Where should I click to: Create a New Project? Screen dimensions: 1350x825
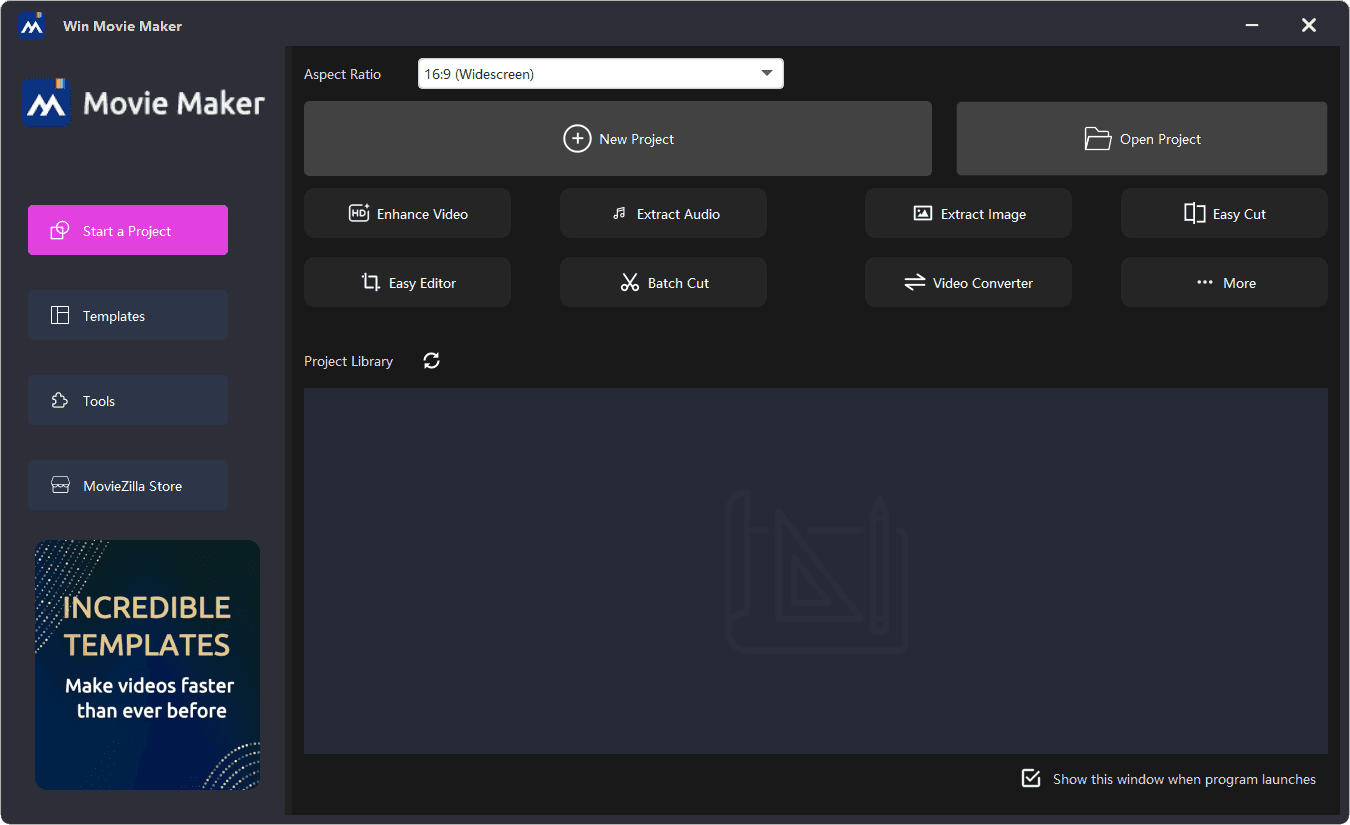click(x=618, y=139)
